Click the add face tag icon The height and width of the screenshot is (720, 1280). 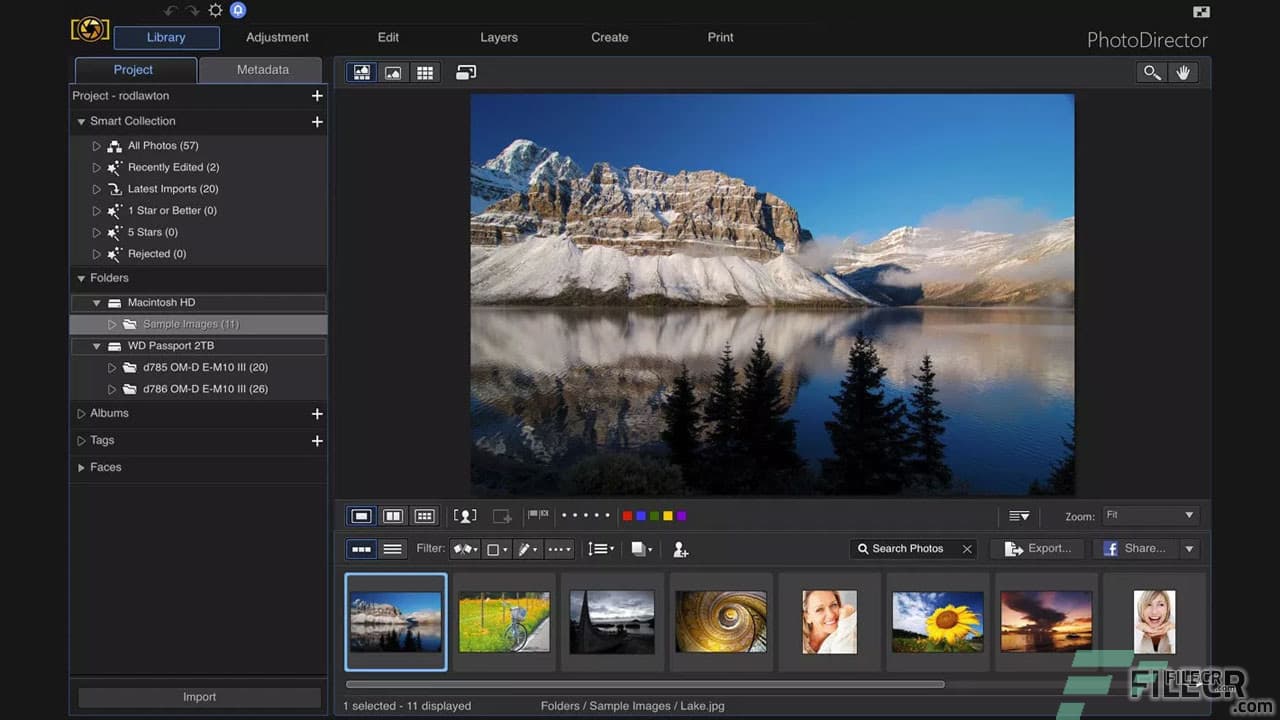pos(681,549)
